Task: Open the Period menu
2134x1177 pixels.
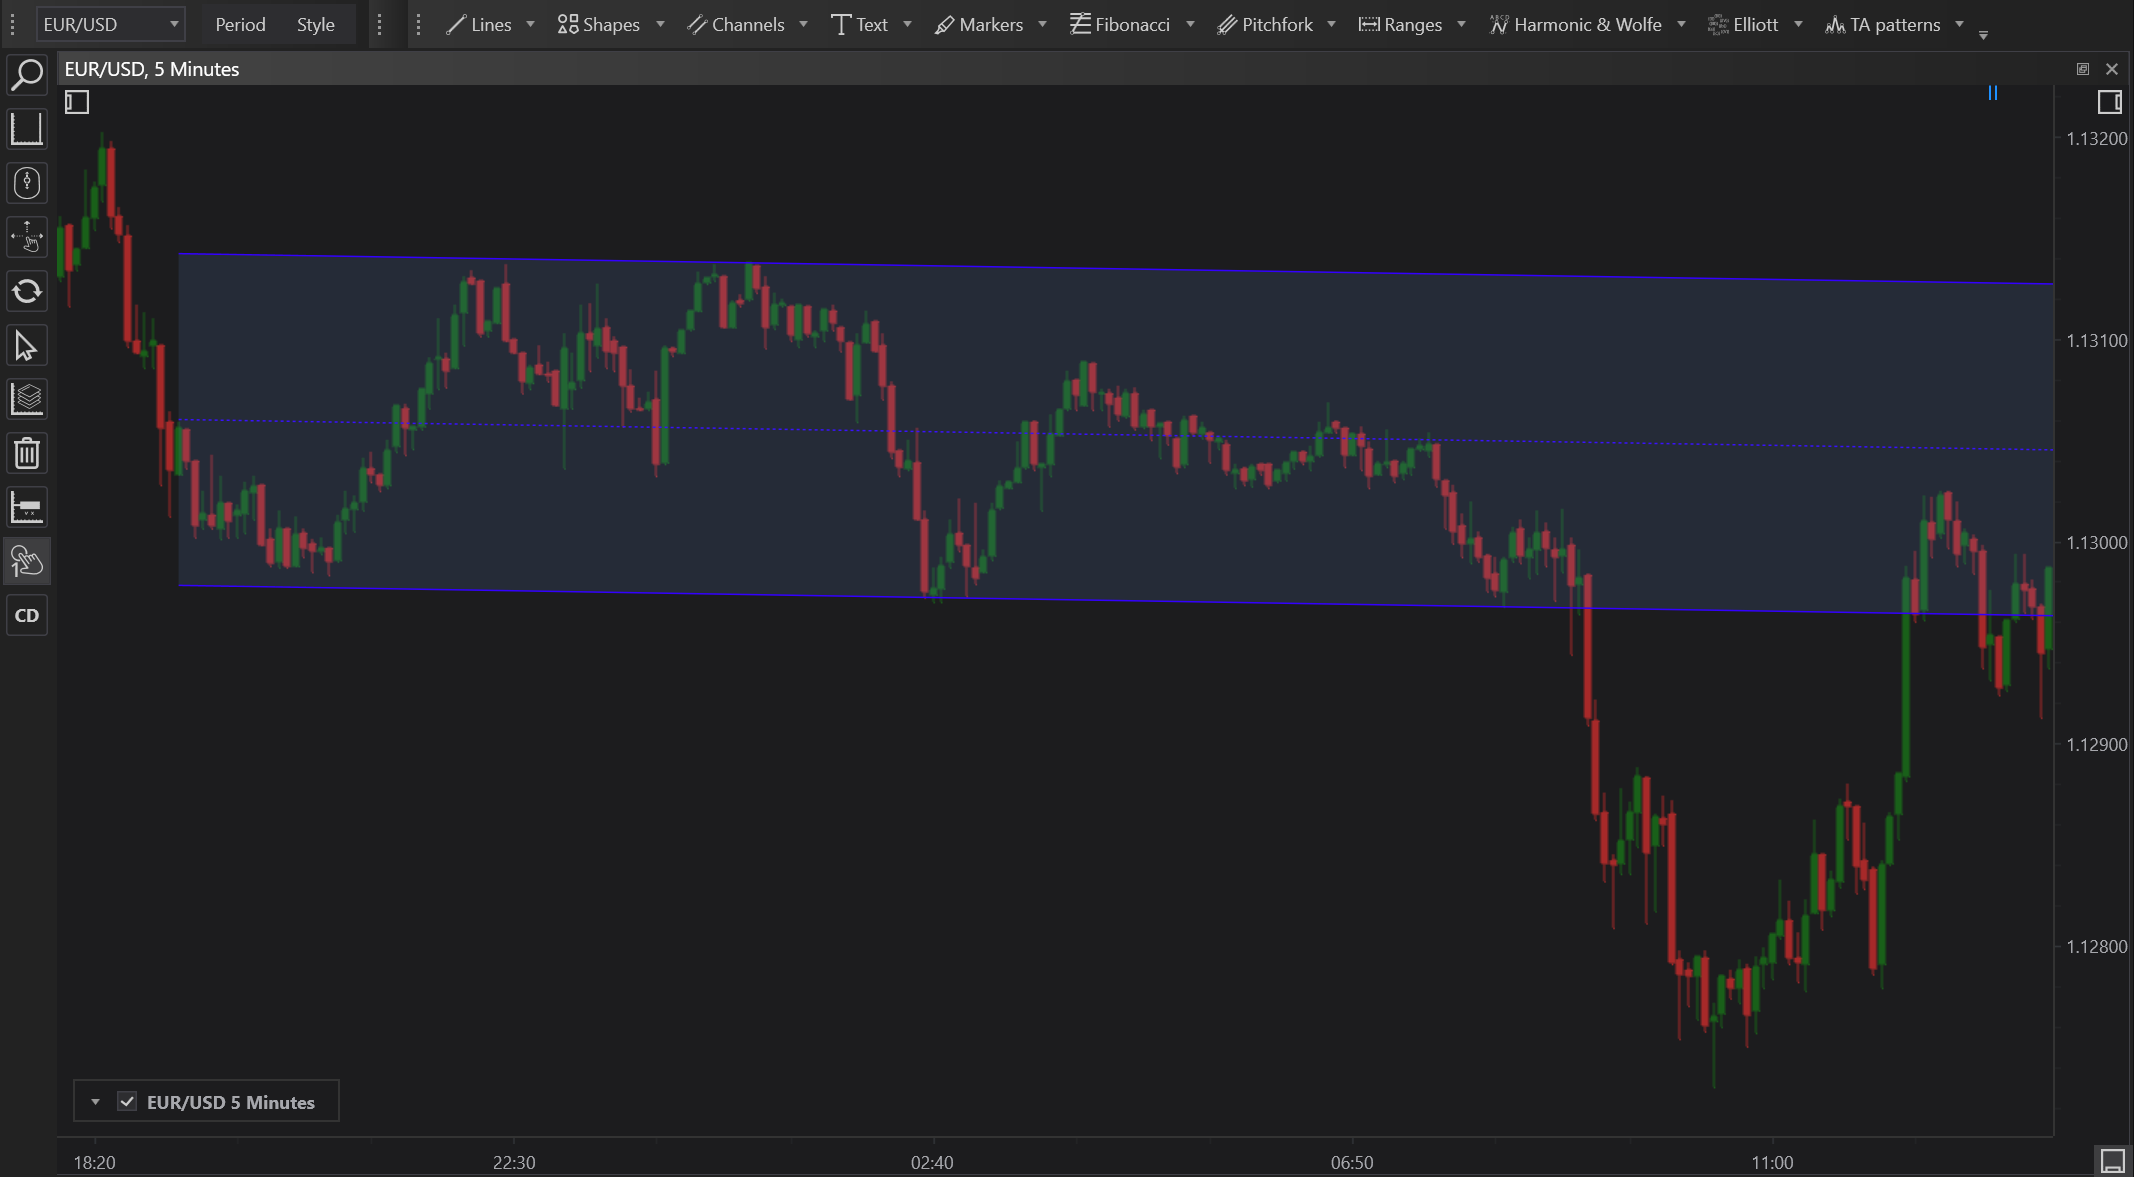Action: click(x=240, y=24)
